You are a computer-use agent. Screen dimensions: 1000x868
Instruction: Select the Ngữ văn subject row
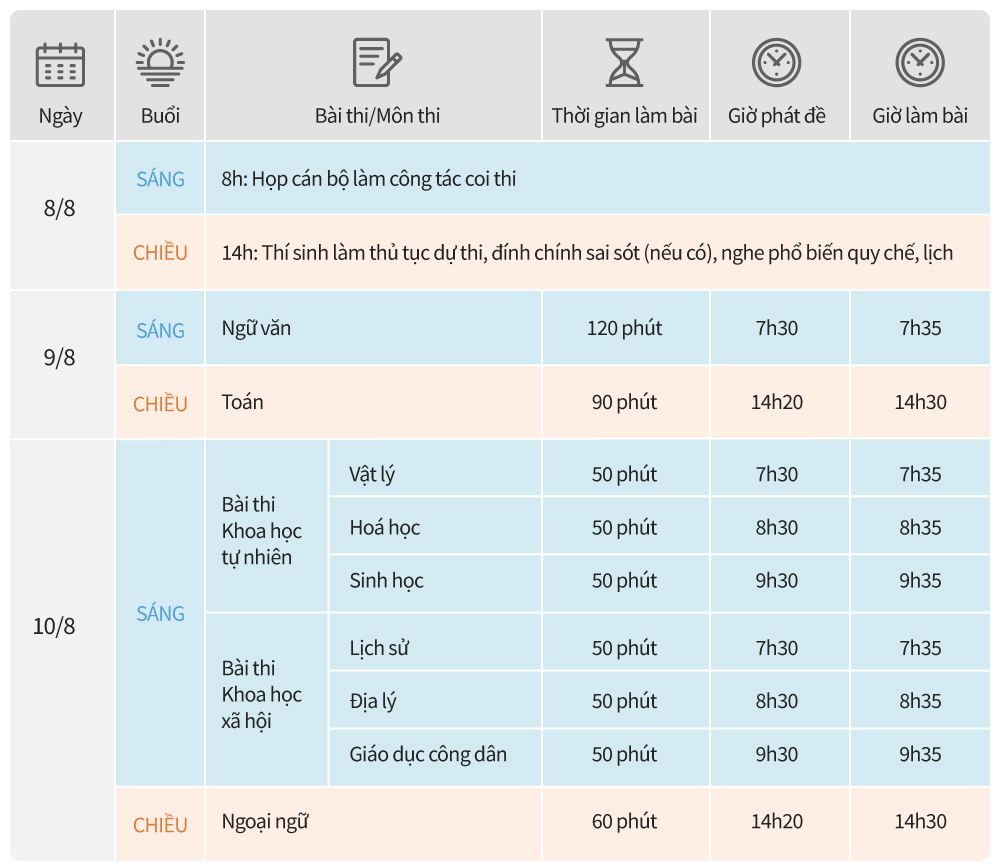257,328
